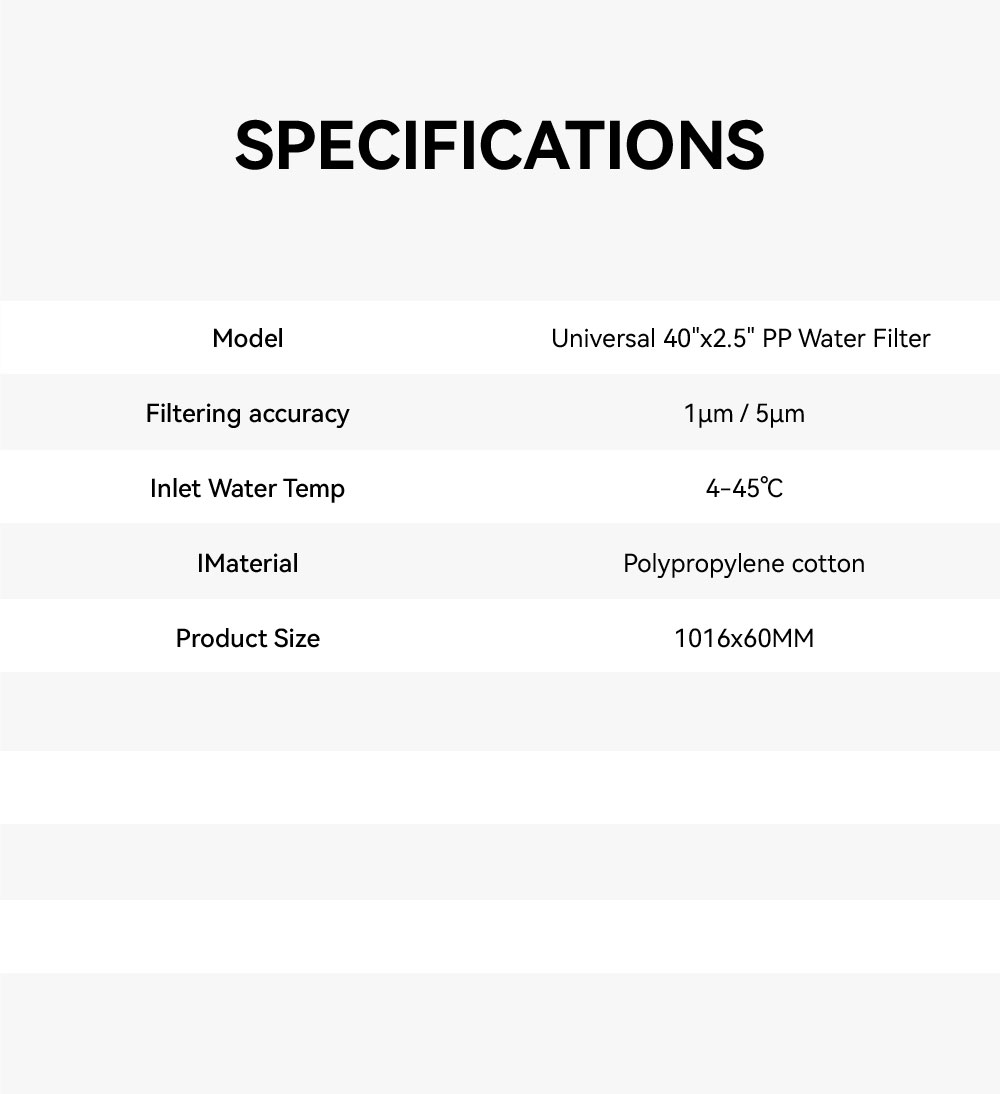Screen dimensions: 1000x1094
Task: Select the PP Water Filter text
Action: click(846, 339)
